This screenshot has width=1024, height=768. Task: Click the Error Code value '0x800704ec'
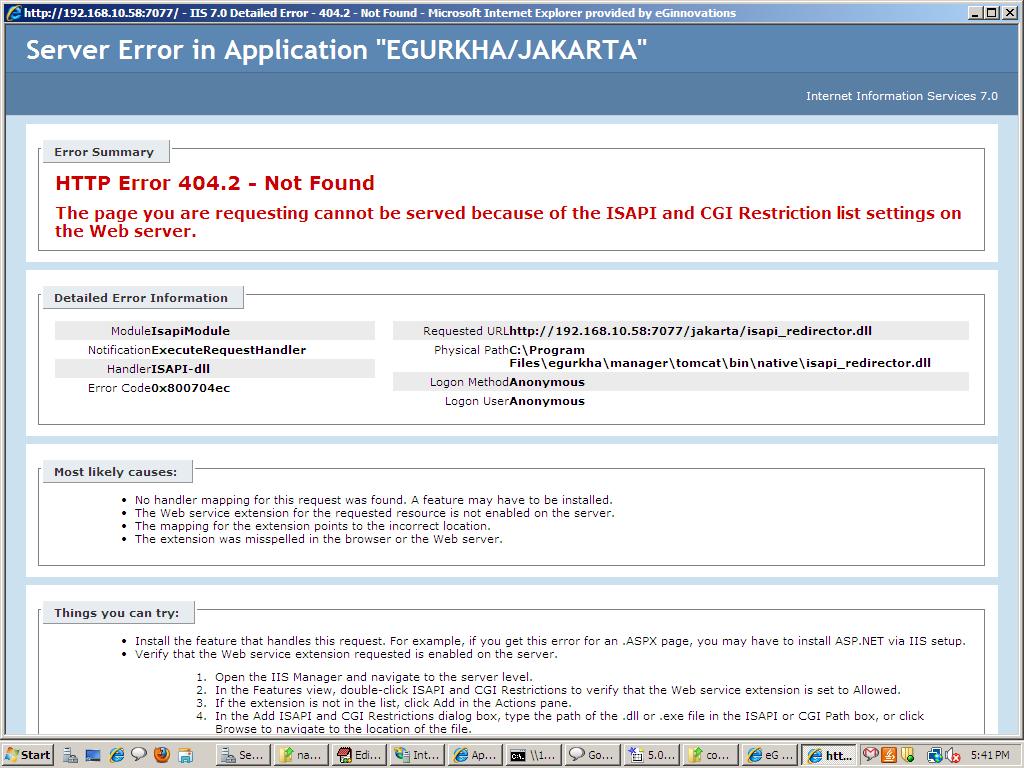(191, 388)
